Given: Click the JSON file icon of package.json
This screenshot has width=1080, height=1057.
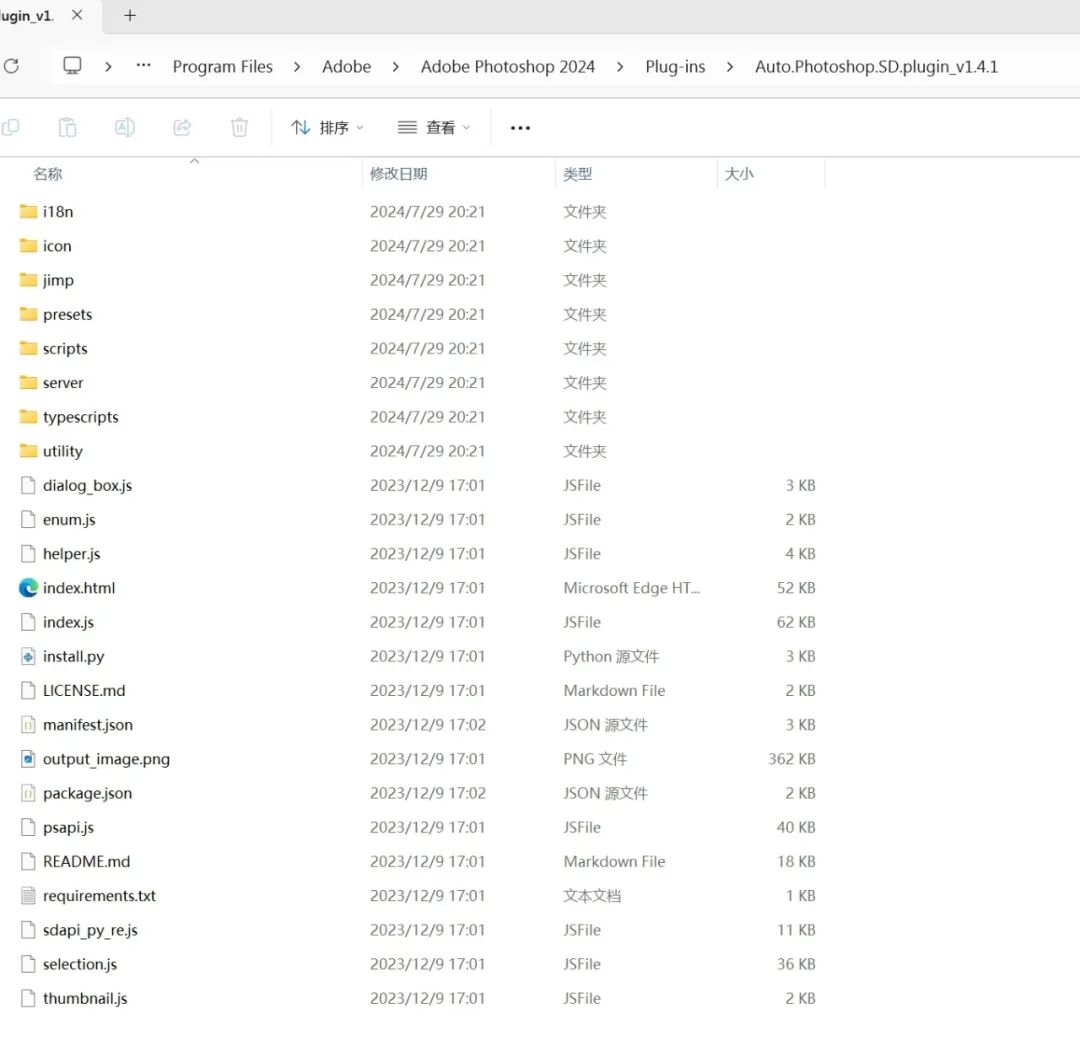Looking at the screenshot, I should (x=28, y=793).
